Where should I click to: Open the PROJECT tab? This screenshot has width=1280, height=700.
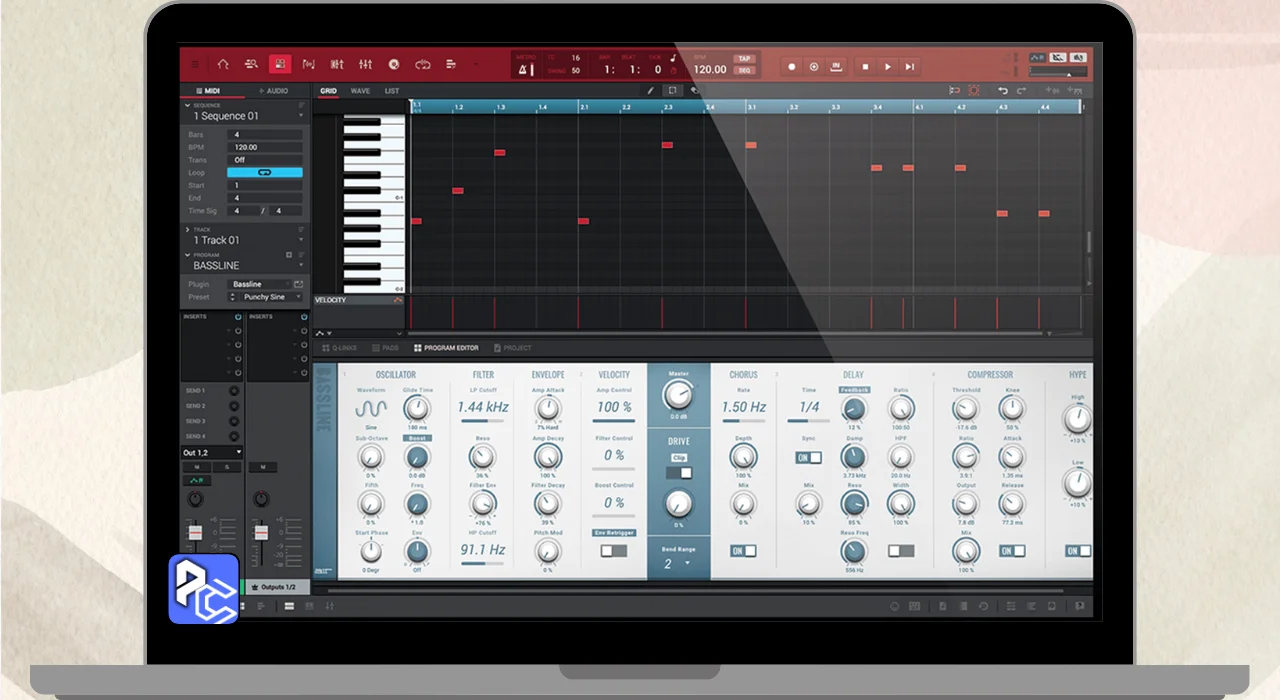pos(513,348)
